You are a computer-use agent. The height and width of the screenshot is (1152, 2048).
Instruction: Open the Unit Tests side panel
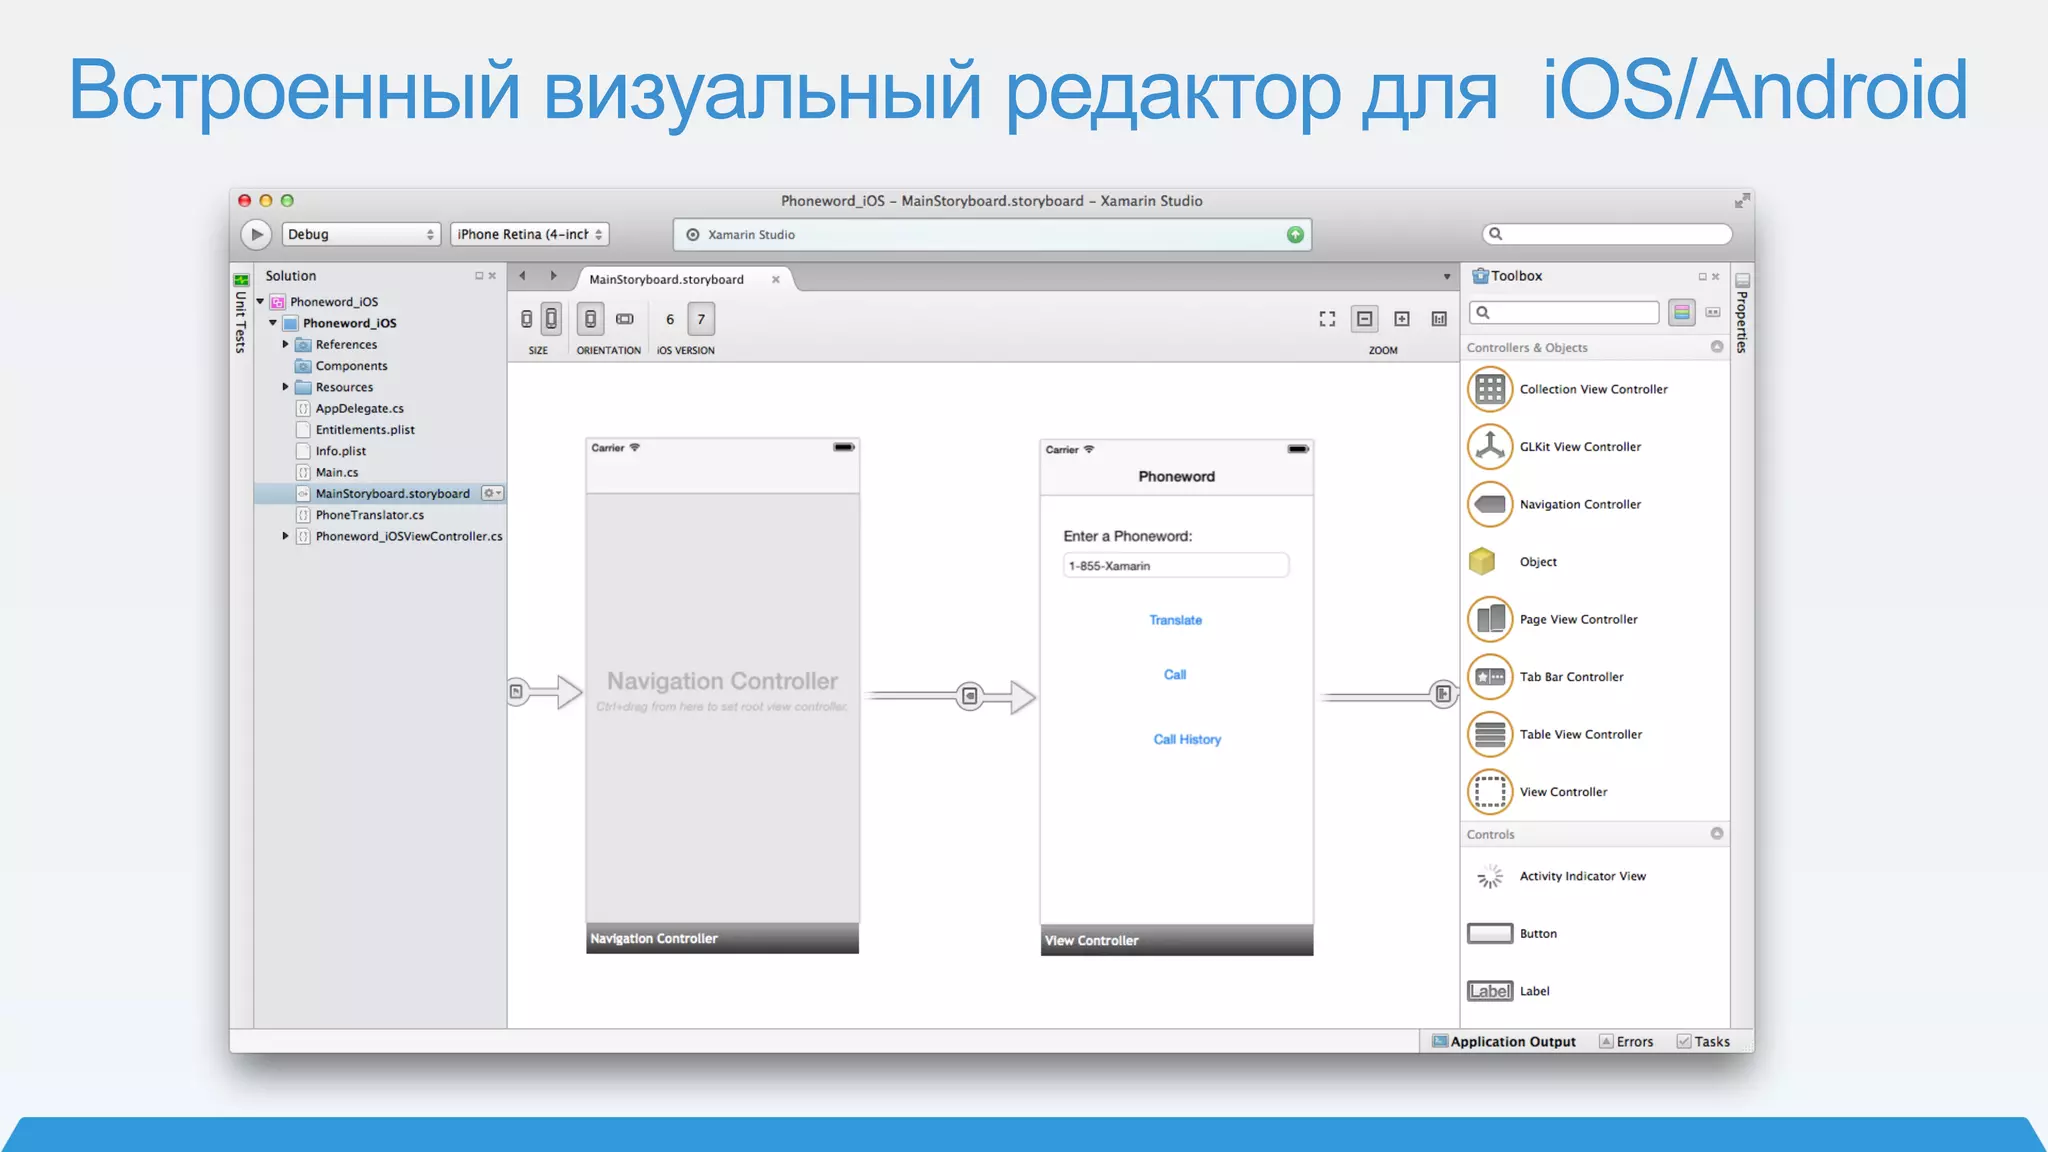pyautogui.click(x=240, y=314)
